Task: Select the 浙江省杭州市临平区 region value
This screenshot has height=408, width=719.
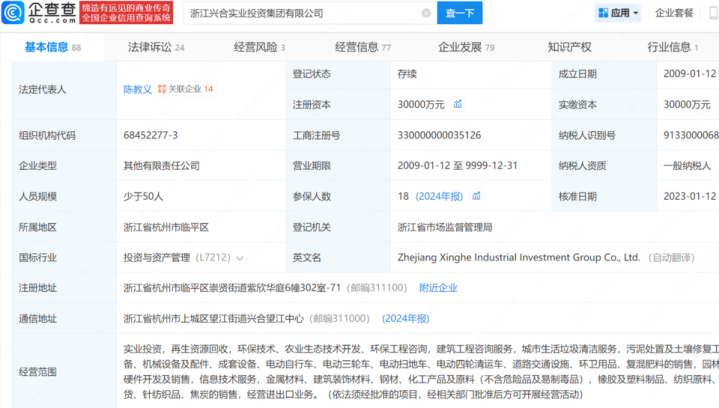Action: 166,227
